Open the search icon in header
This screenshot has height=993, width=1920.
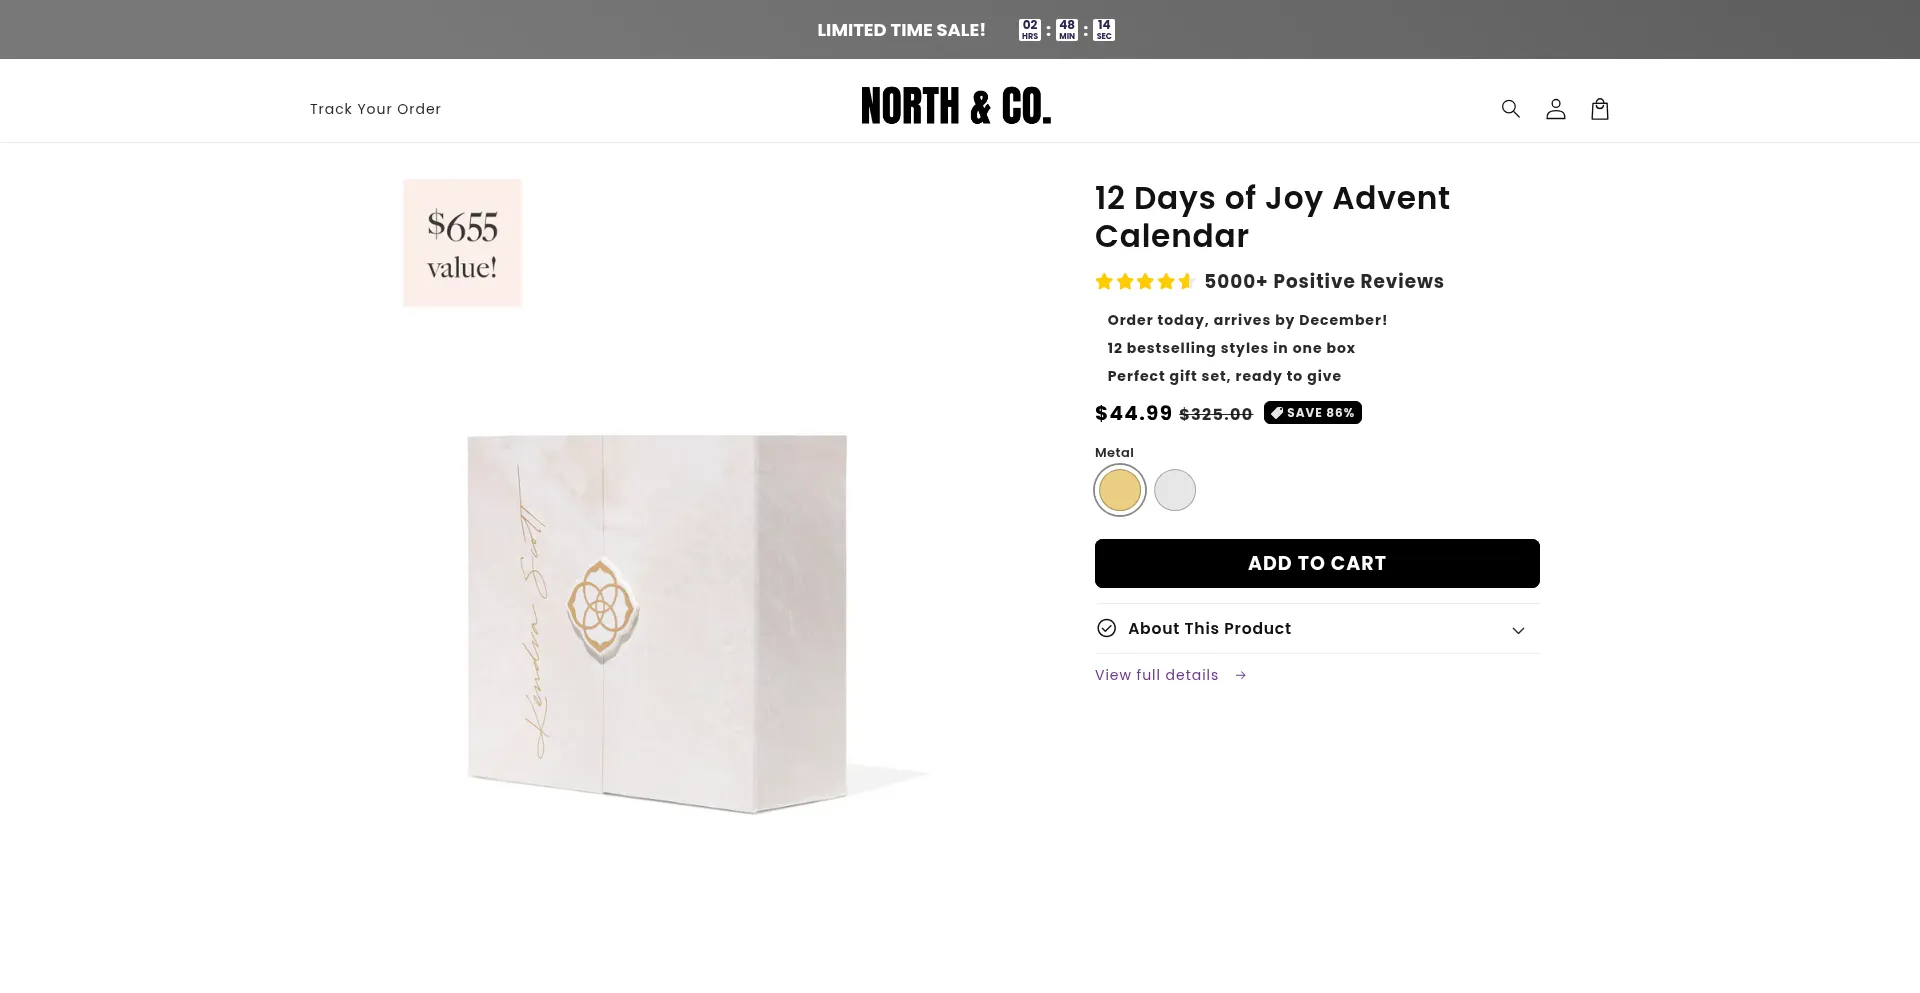[x=1510, y=109]
